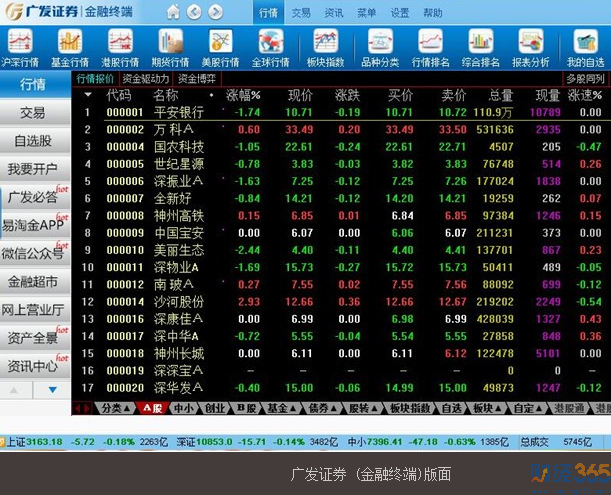The image size is (611, 495).
Task: Open 基金行情 fund quotes icon
Action: coord(70,48)
